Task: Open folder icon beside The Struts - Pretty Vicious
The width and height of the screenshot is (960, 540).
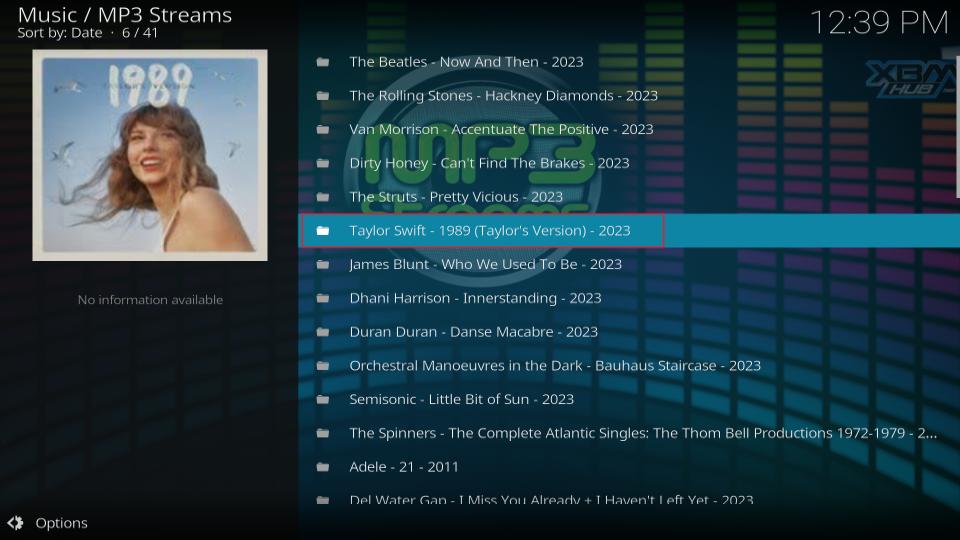Action: click(x=323, y=197)
